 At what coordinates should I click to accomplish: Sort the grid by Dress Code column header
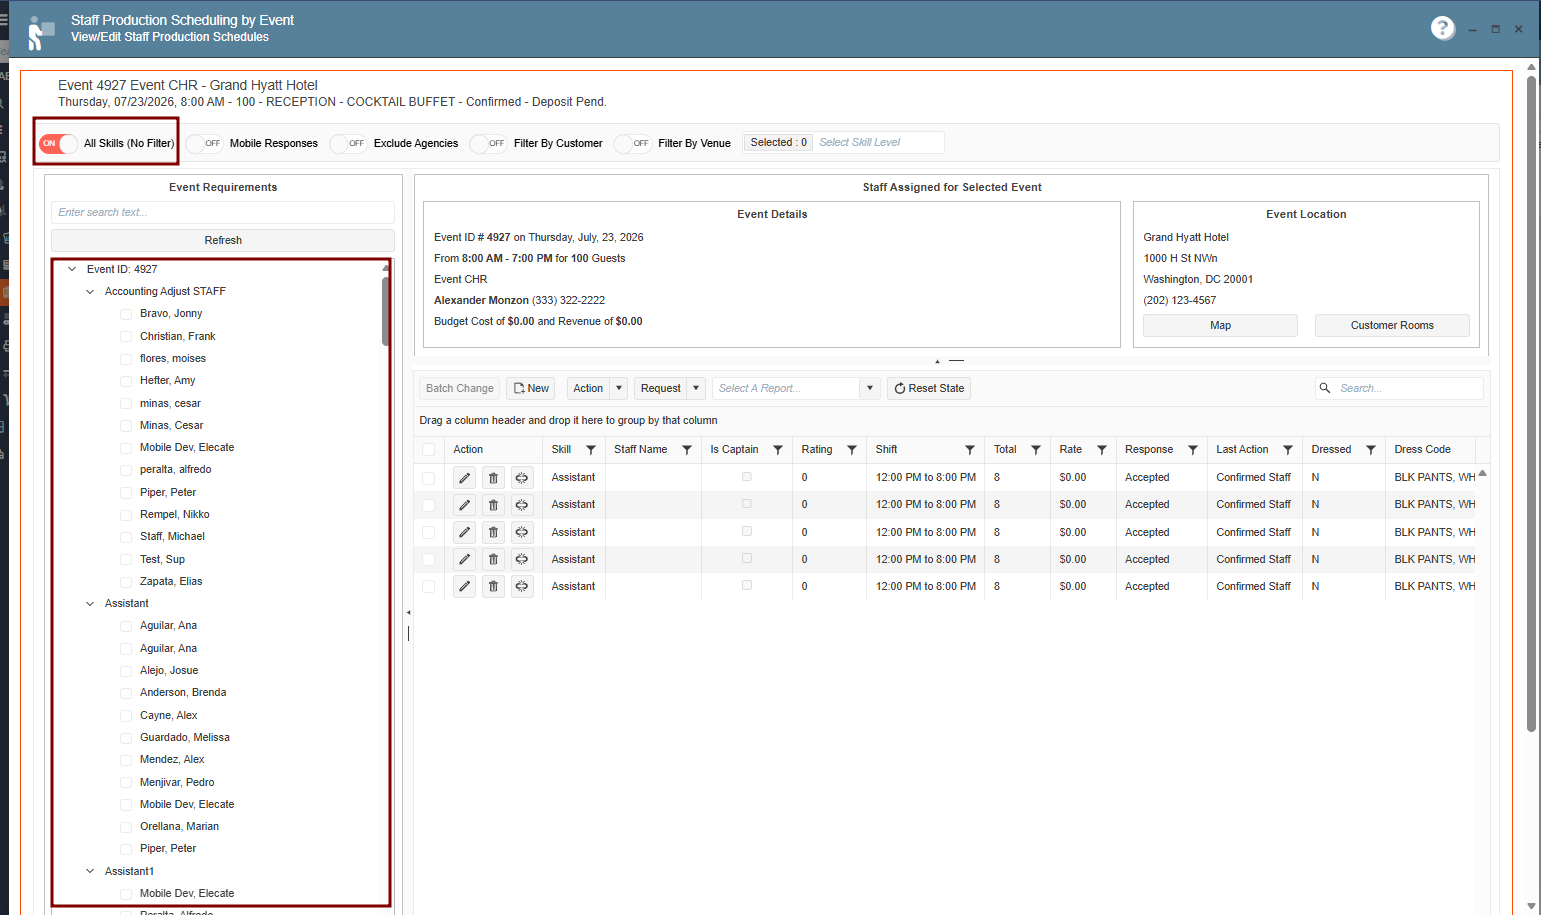1422,450
